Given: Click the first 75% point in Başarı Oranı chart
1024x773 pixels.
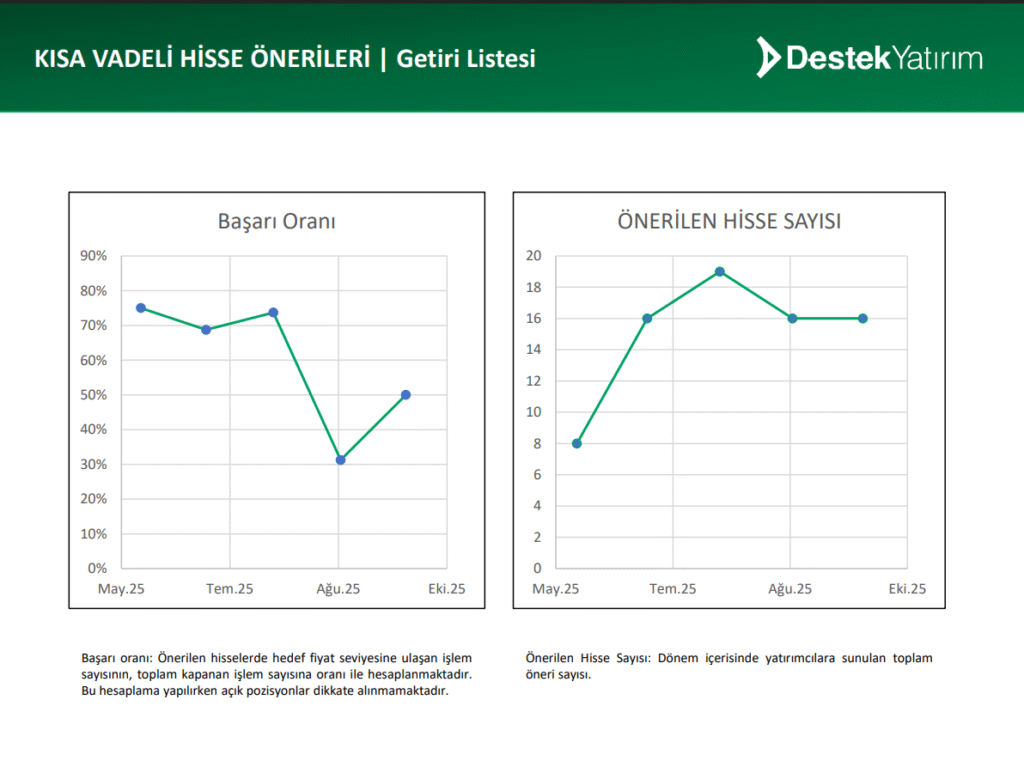Looking at the screenshot, I should pyautogui.click(x=141, y=308).
